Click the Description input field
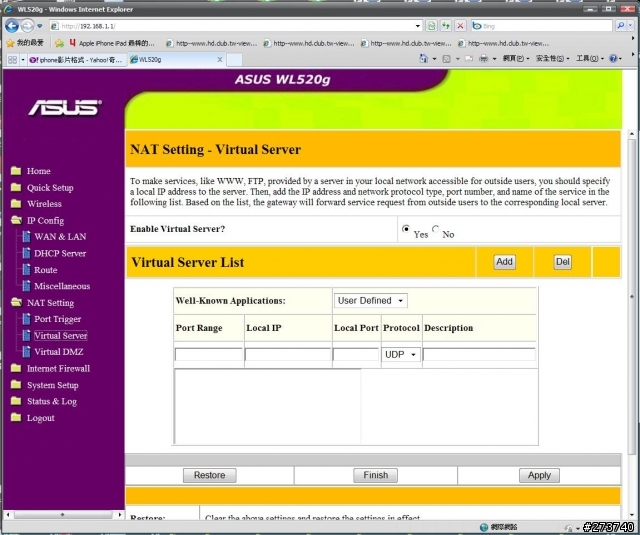640x535 pixels. tap(479, 355)
